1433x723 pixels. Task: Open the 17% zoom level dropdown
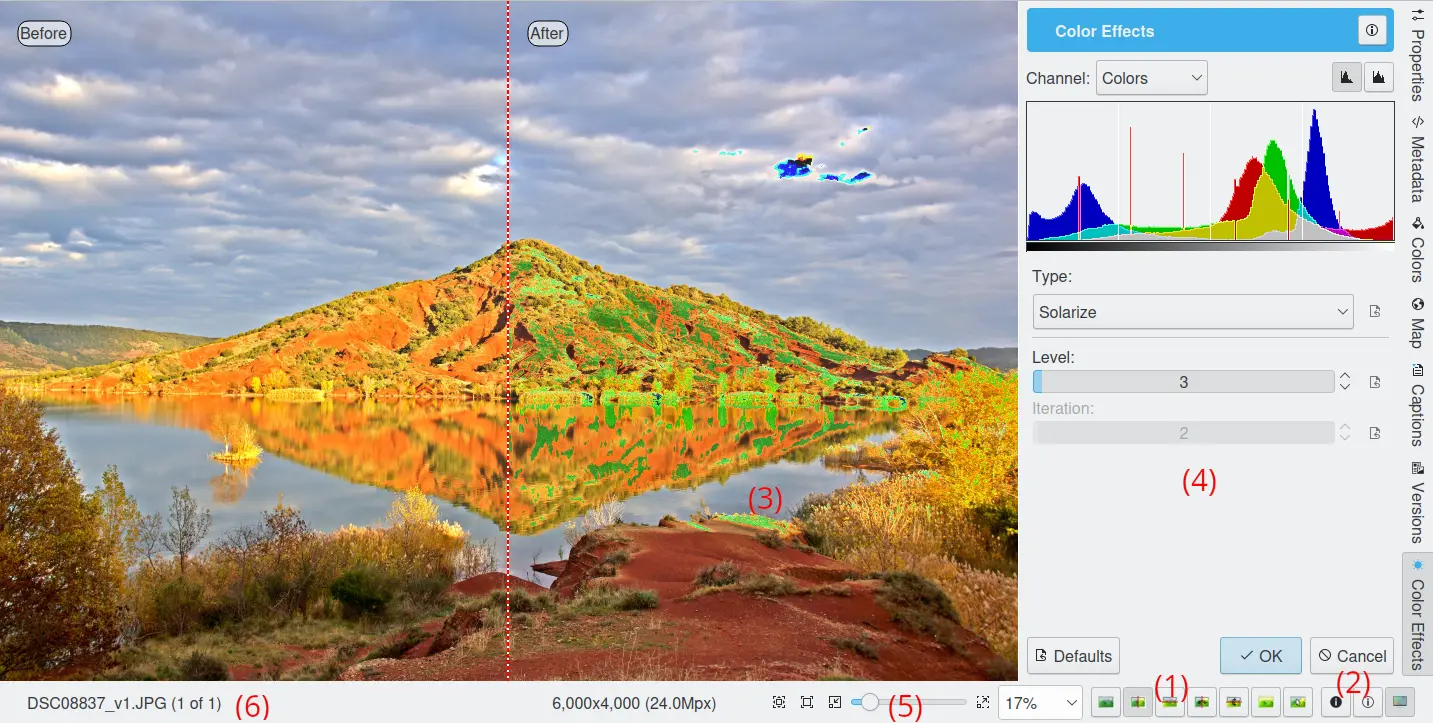pyautogui.click(x=1040, y=703)
